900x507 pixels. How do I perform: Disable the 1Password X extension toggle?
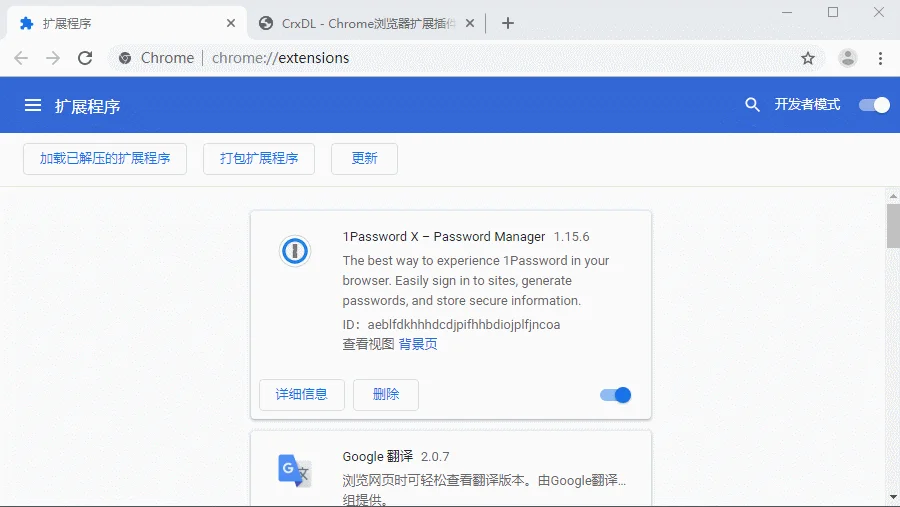(615, 395)
